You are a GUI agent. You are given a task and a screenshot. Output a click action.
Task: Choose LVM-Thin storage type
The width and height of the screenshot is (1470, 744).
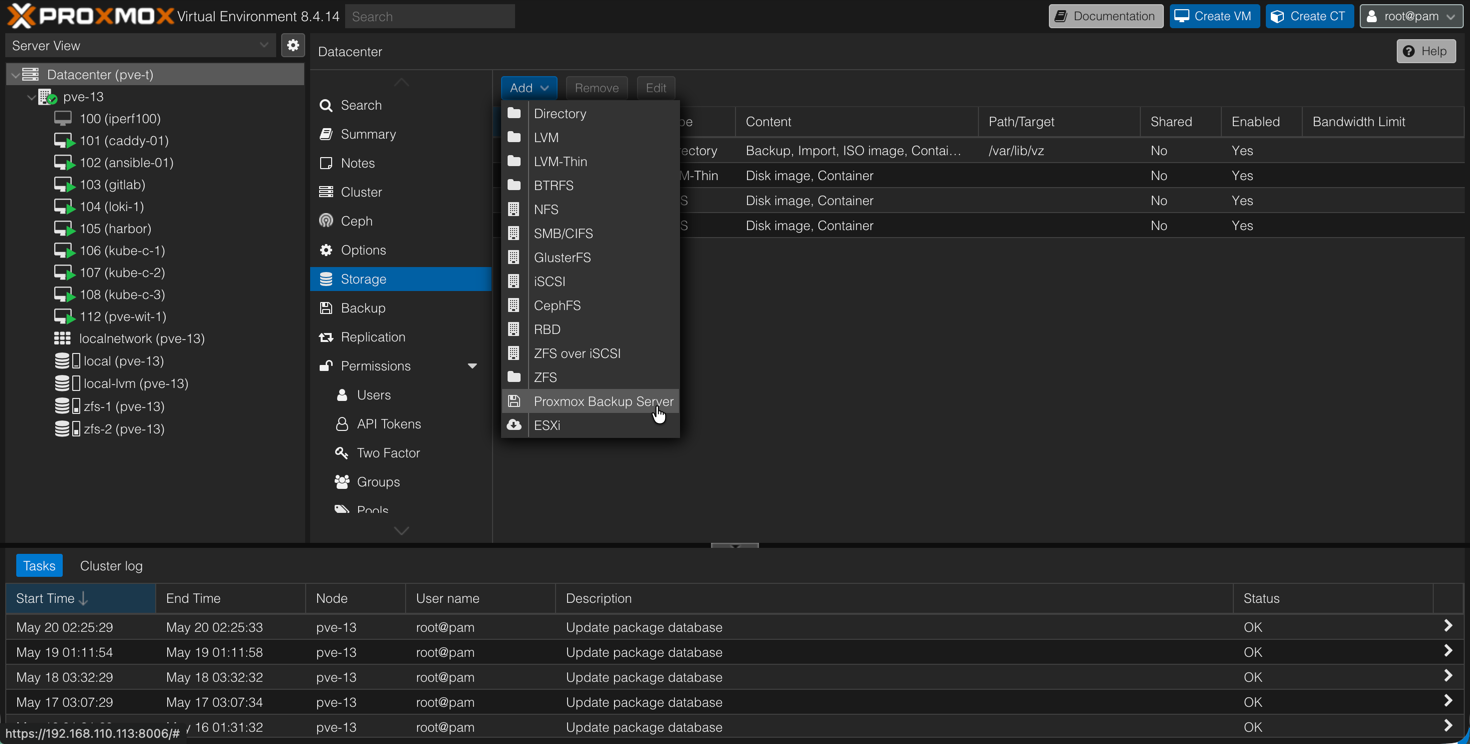(590, 162)
